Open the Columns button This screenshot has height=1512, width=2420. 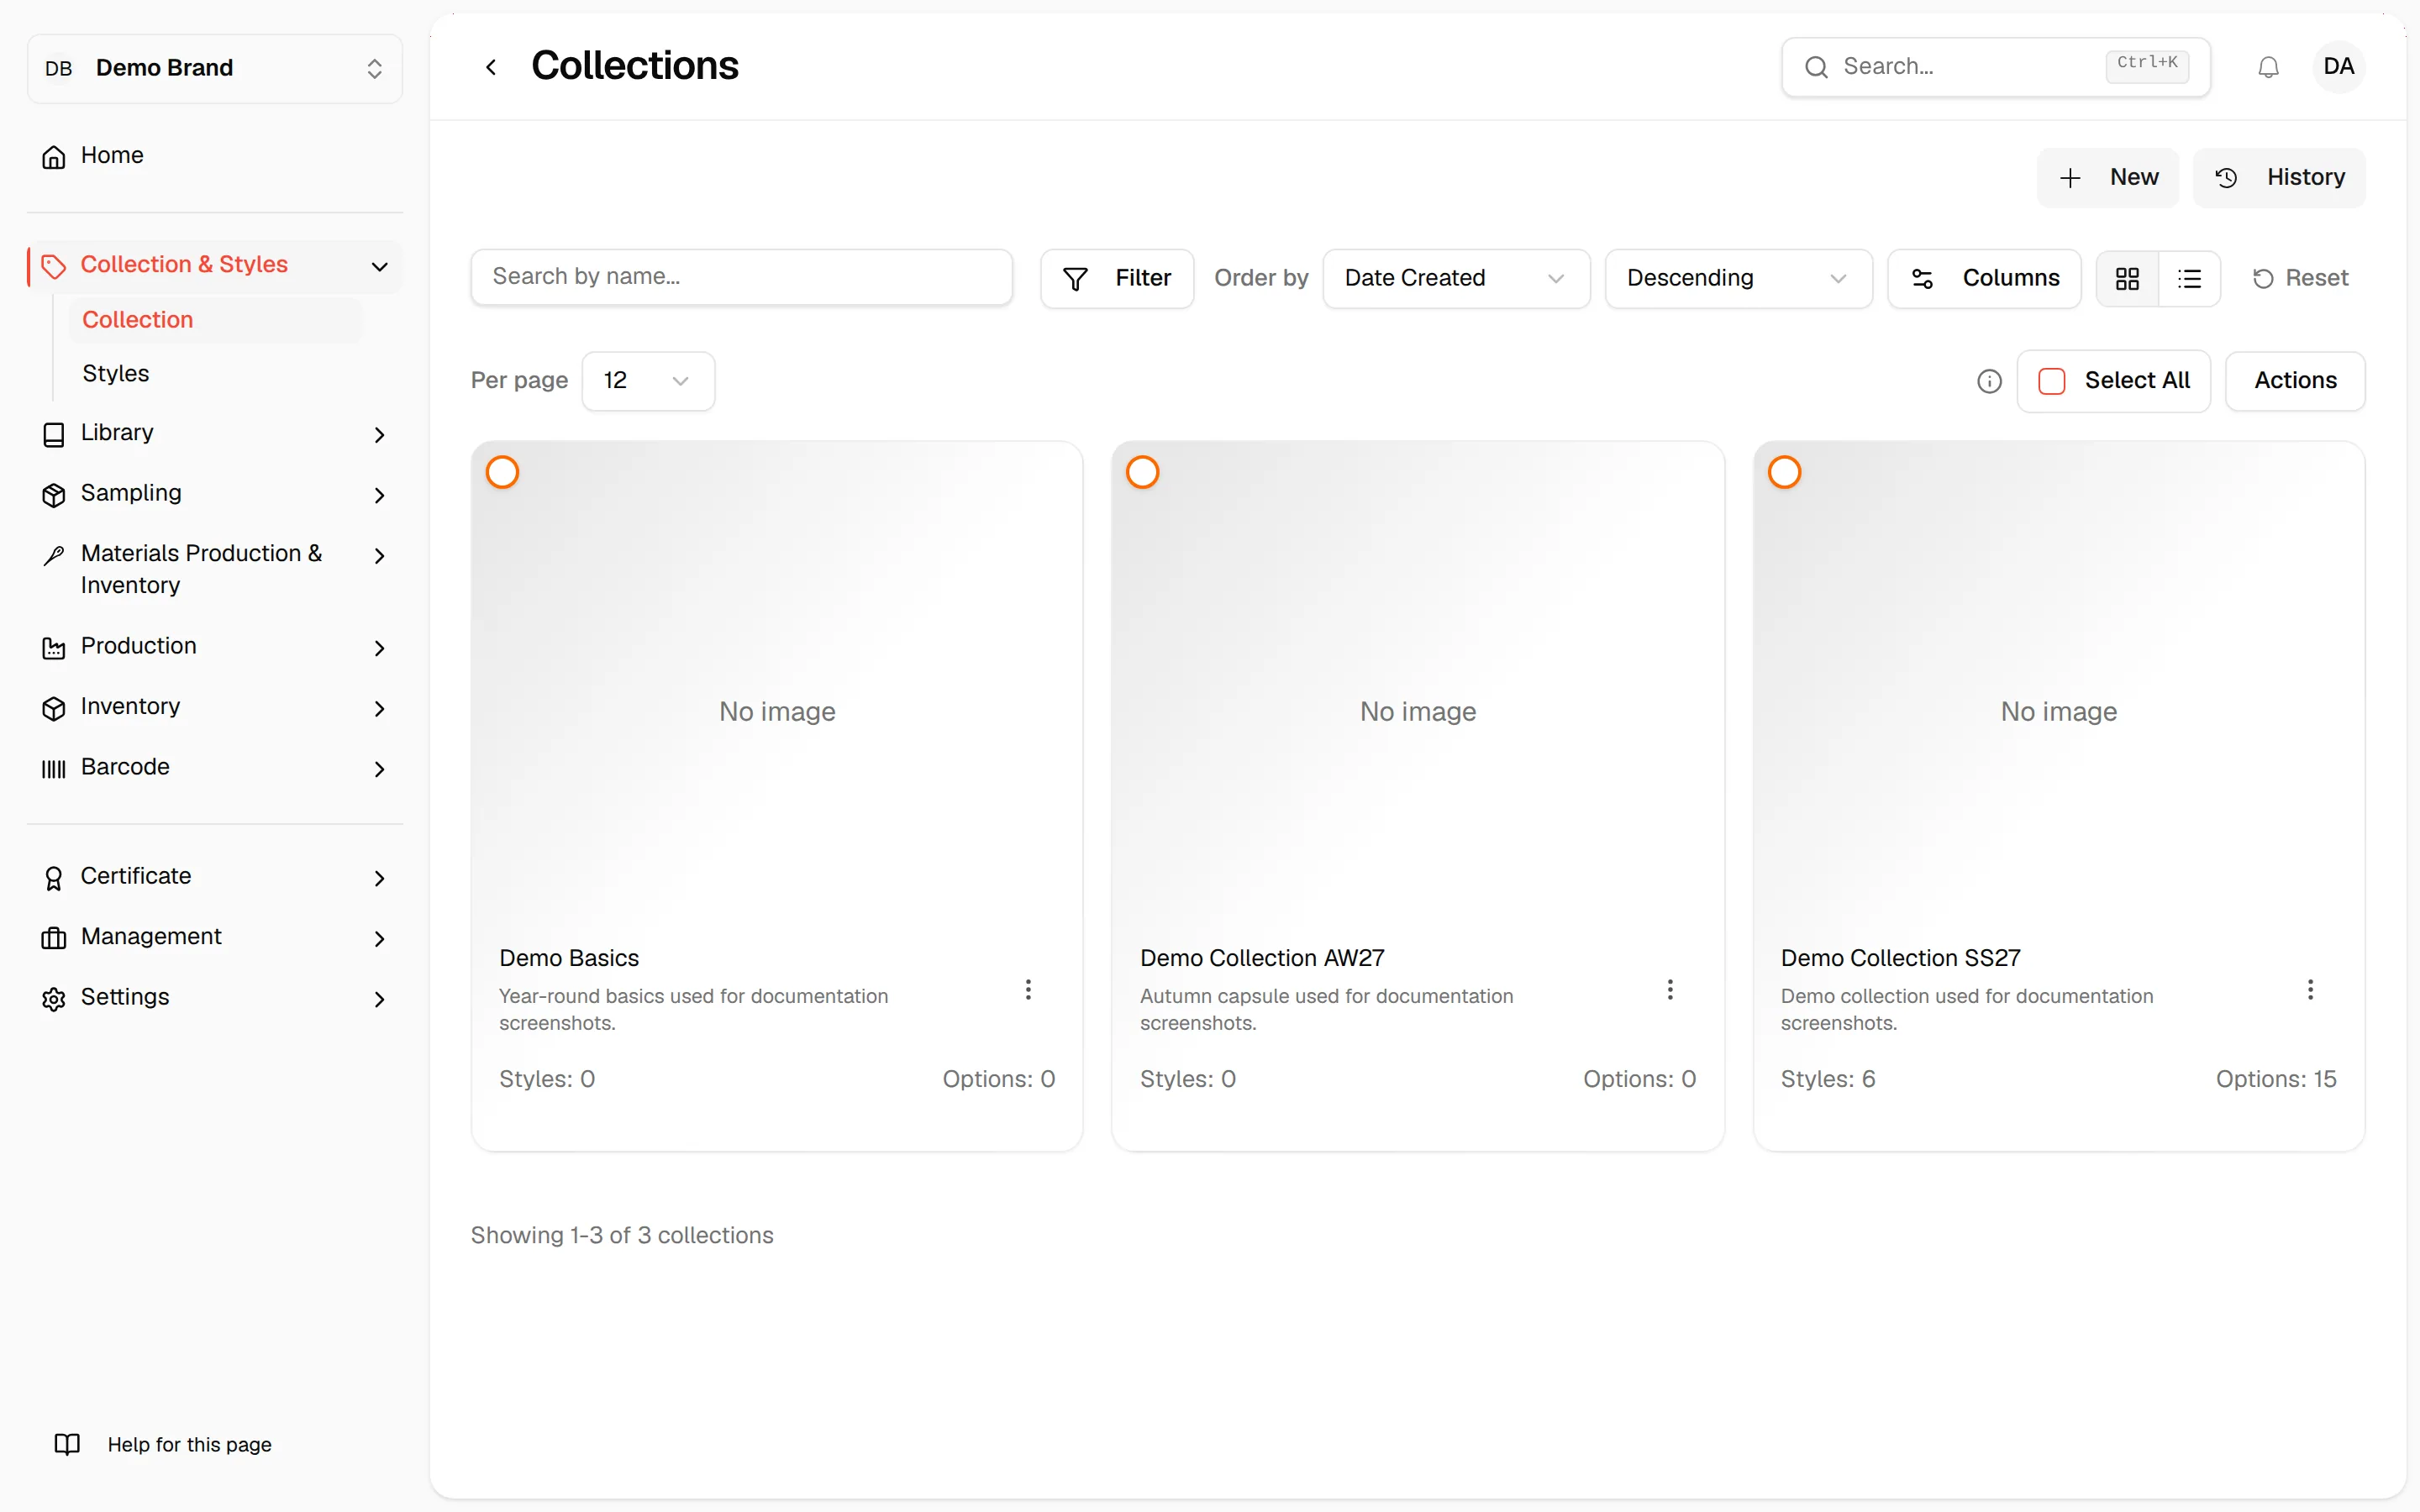1984,278
